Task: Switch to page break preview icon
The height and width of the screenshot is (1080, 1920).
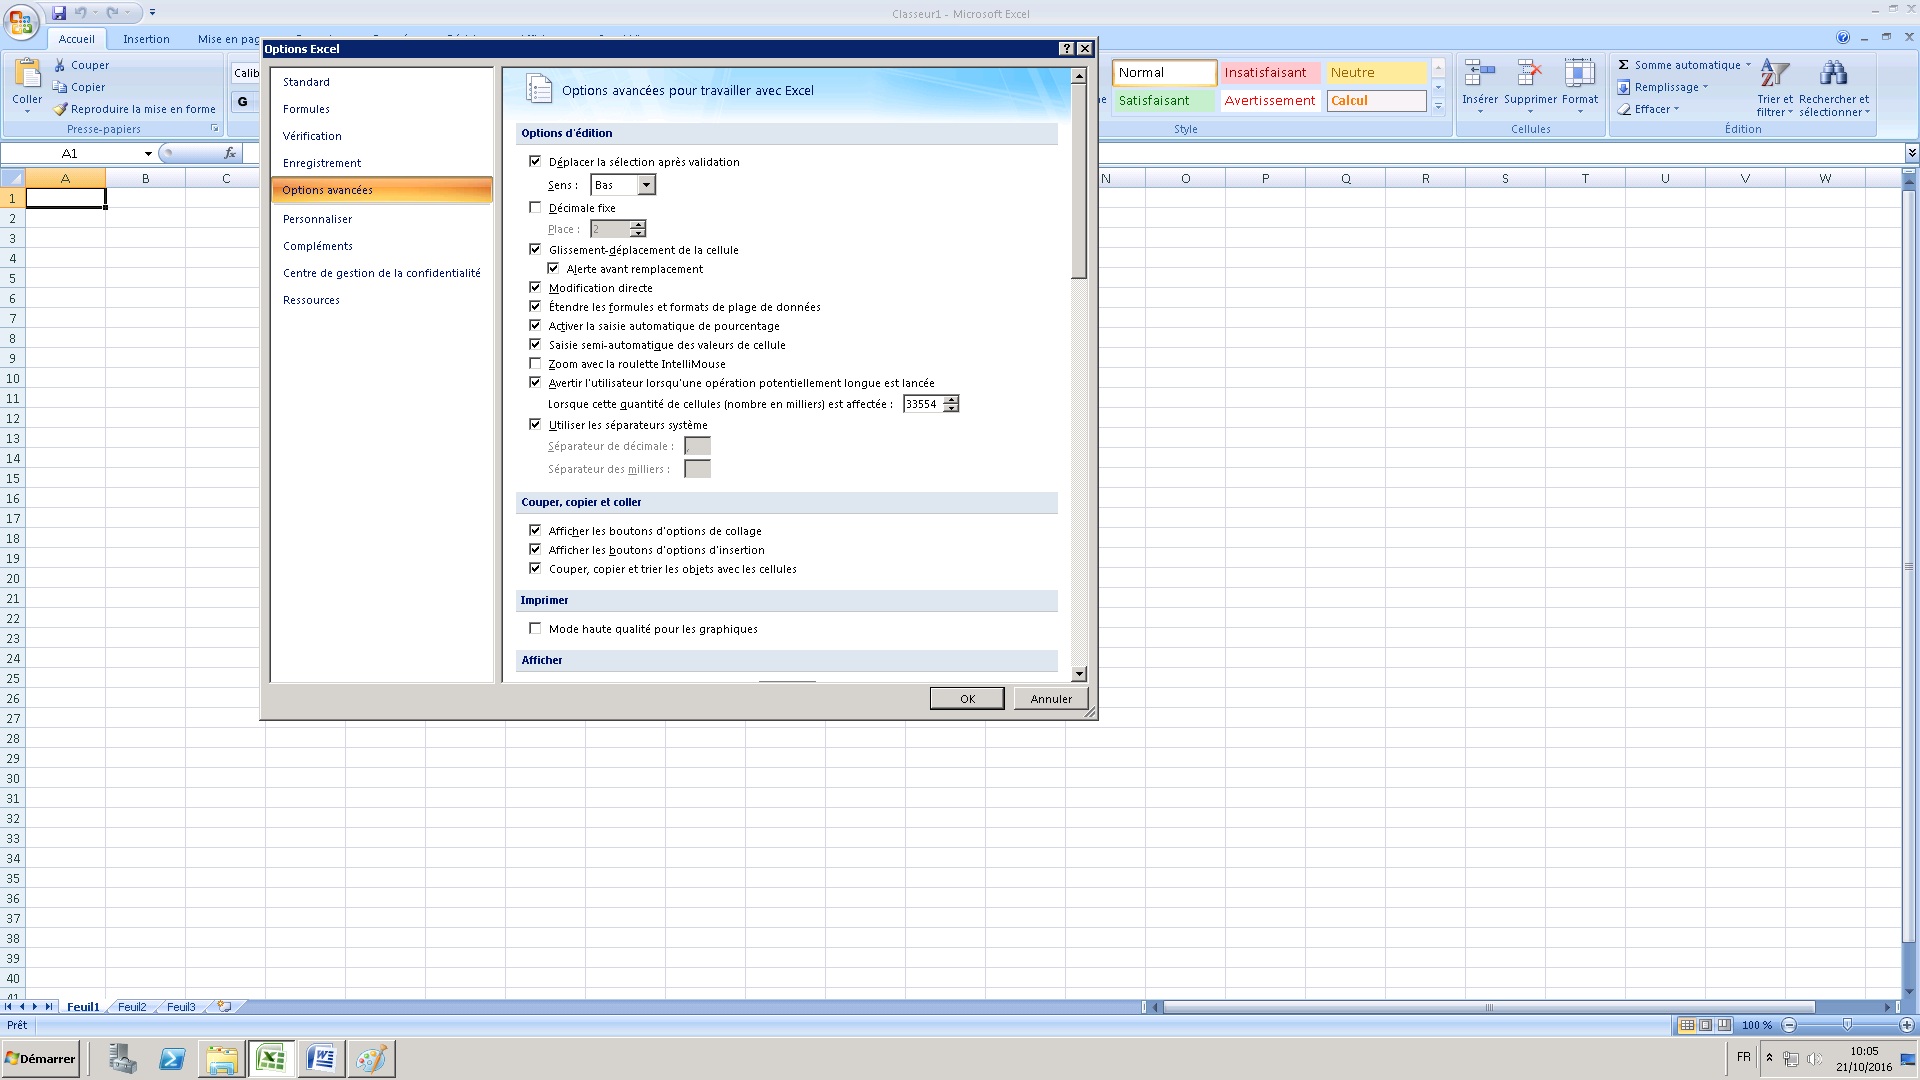Action: [x=1725, y=1025]
